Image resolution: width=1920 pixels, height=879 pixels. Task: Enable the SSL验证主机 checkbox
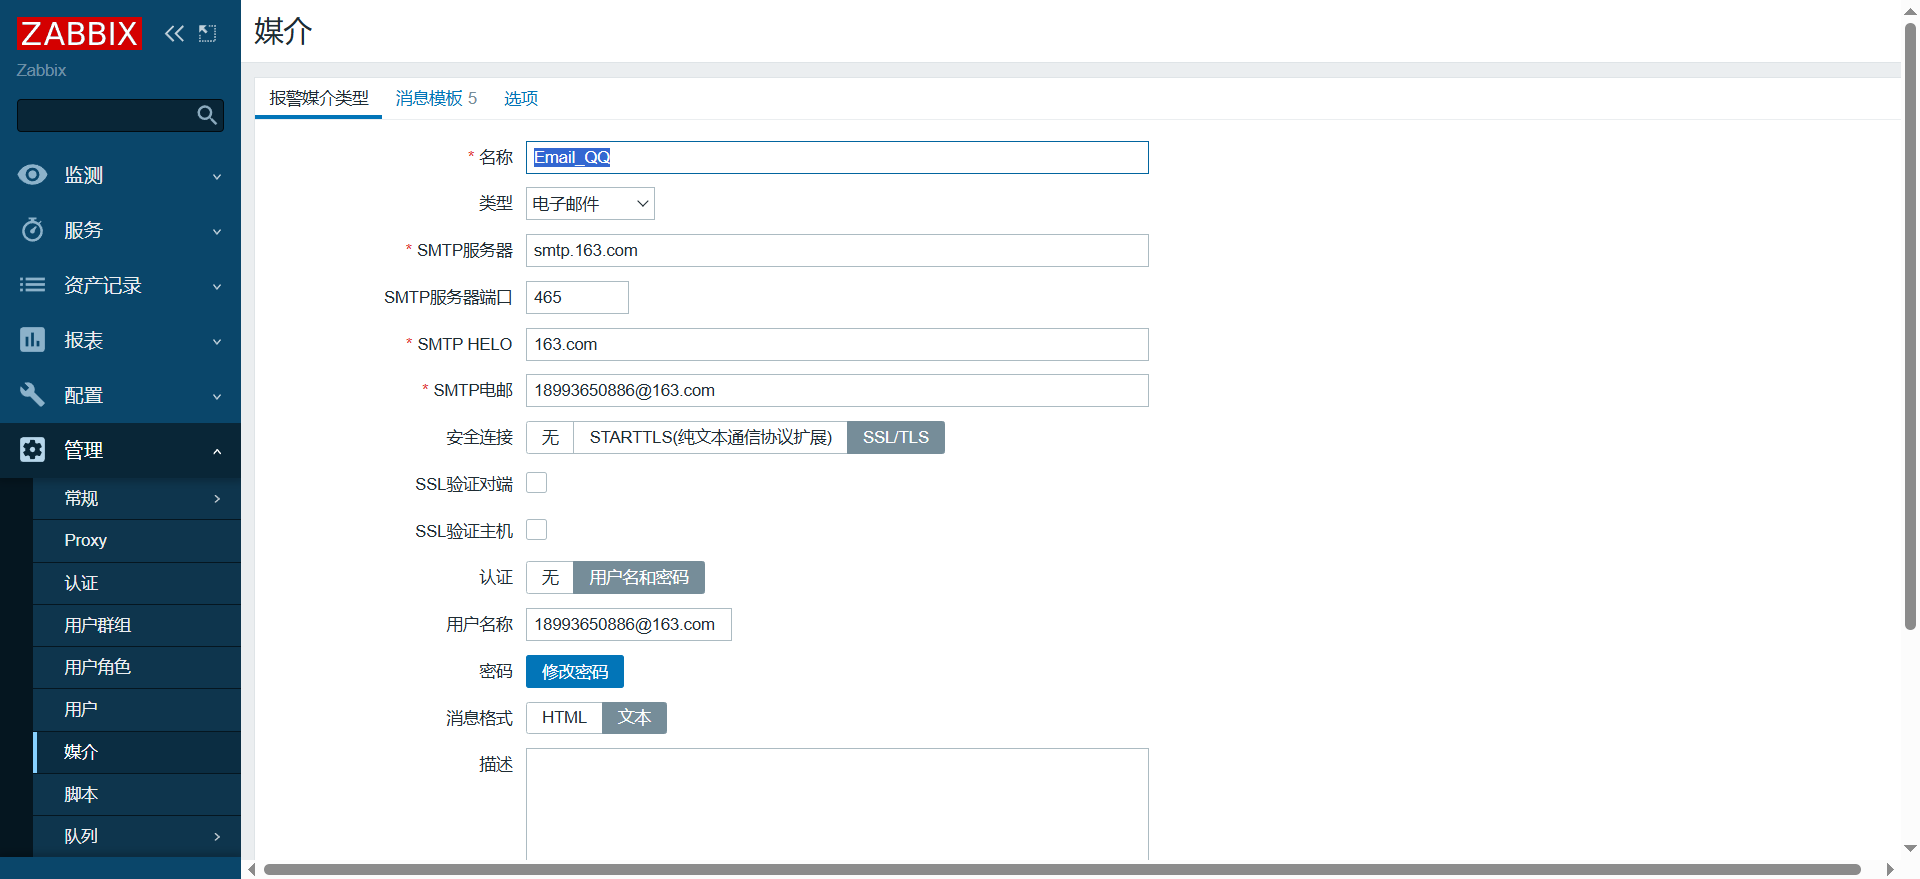coord(537,530)
